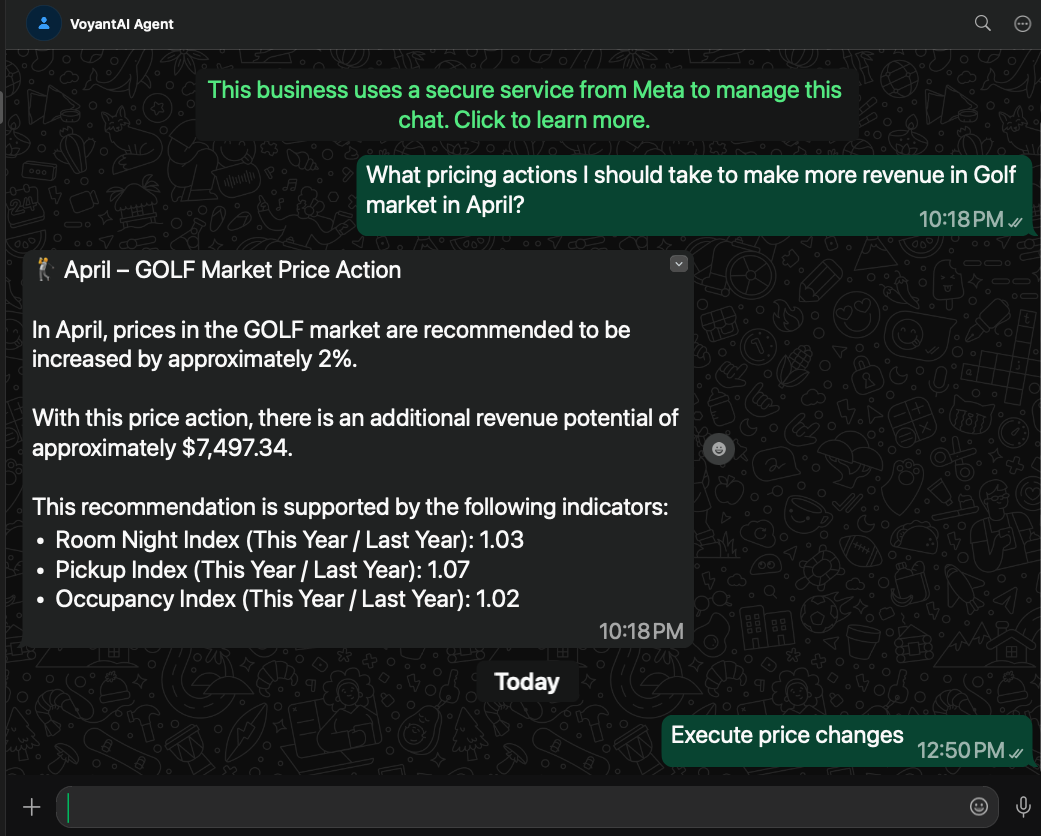Click the golfer emoji in the message title

[44, 270]
